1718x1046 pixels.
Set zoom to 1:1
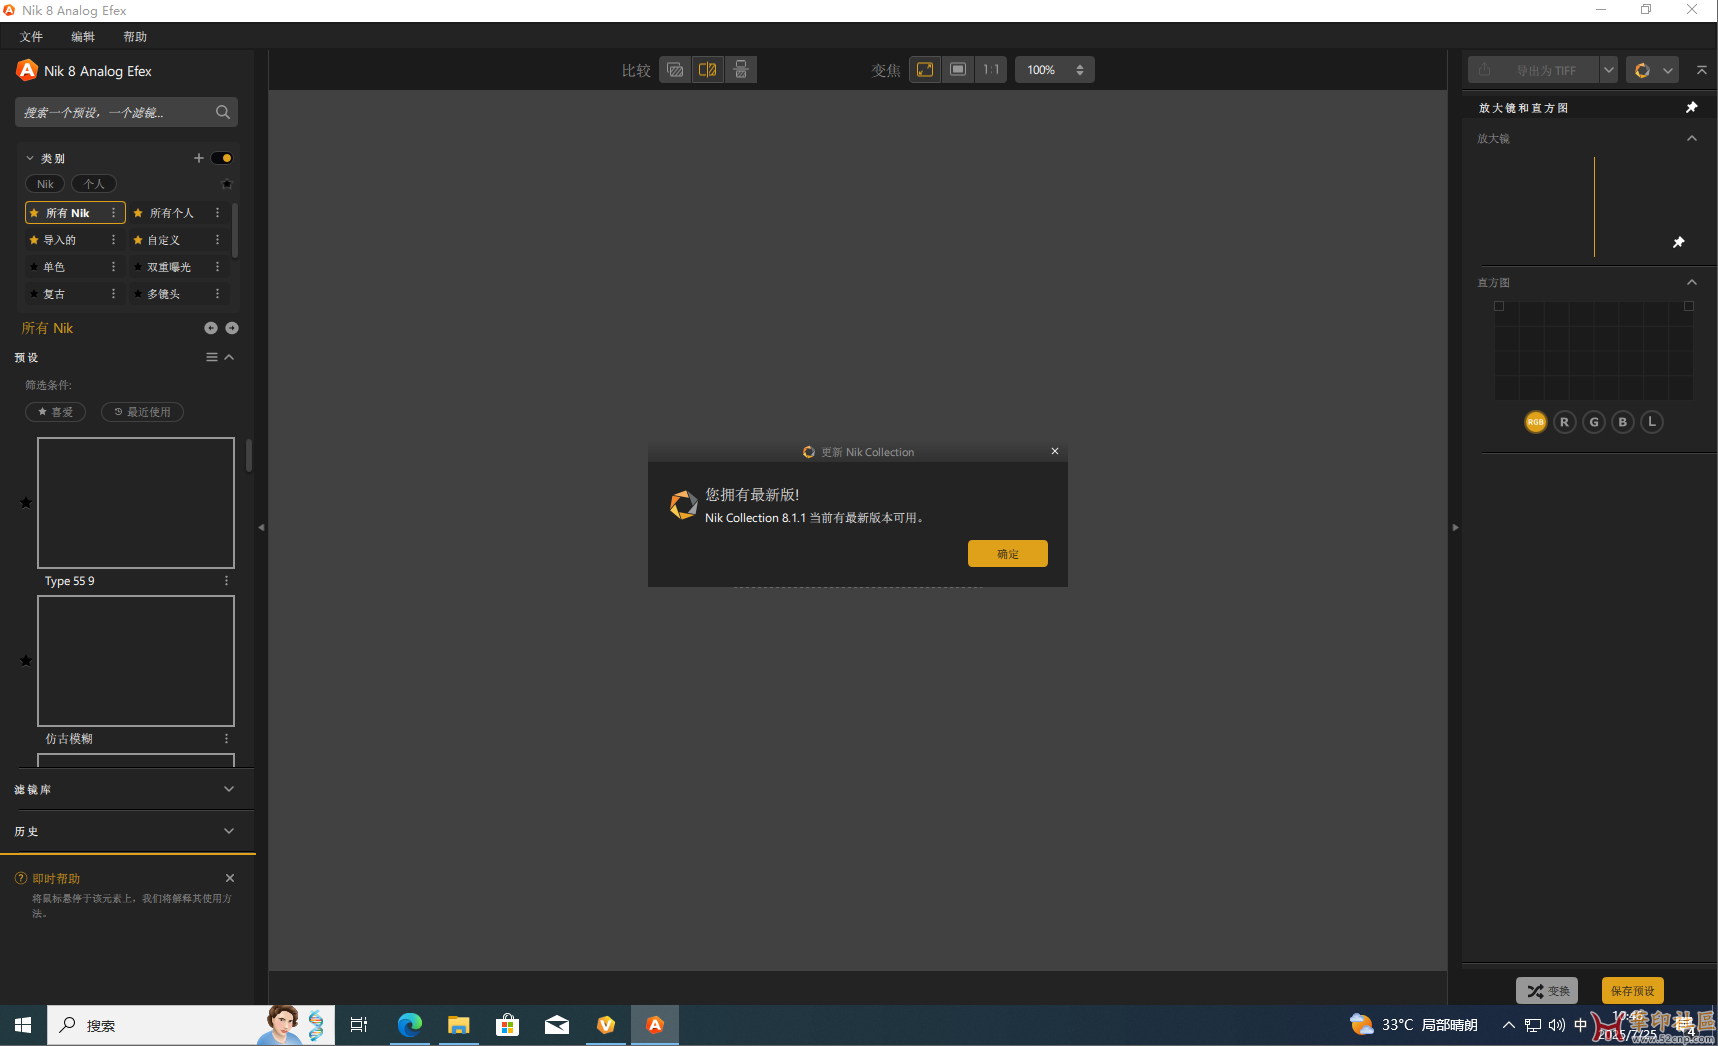[x=991, y=70]
